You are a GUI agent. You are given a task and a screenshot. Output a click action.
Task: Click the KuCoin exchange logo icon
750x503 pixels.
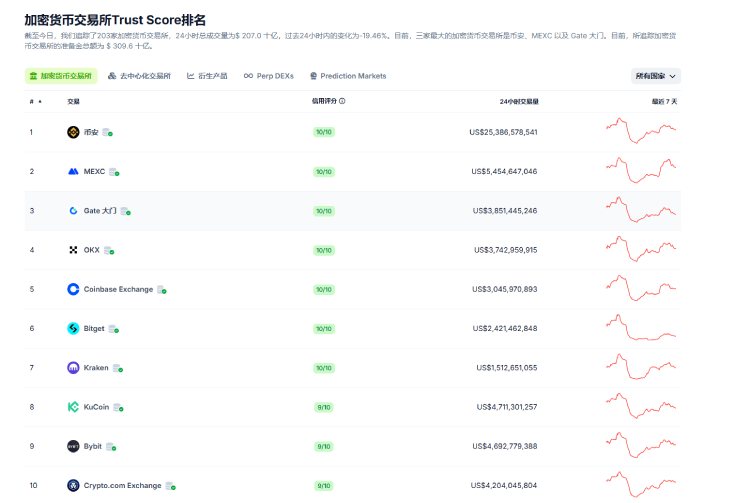coord(73,407)
